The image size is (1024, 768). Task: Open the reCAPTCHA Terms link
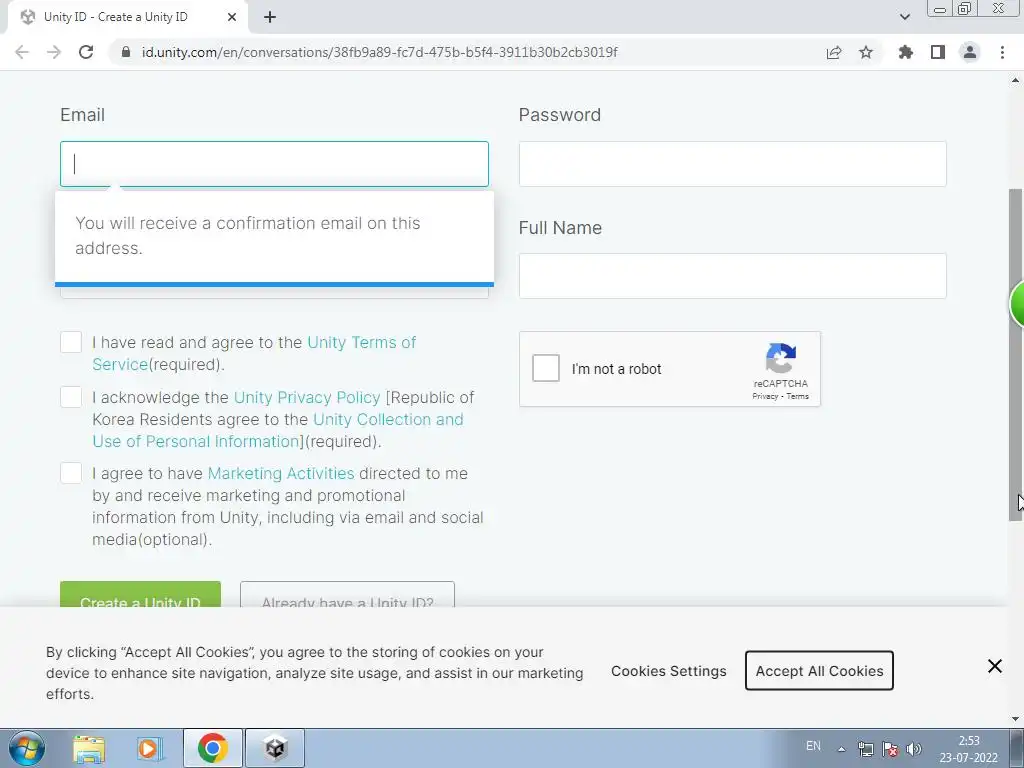tap(797, 396)
